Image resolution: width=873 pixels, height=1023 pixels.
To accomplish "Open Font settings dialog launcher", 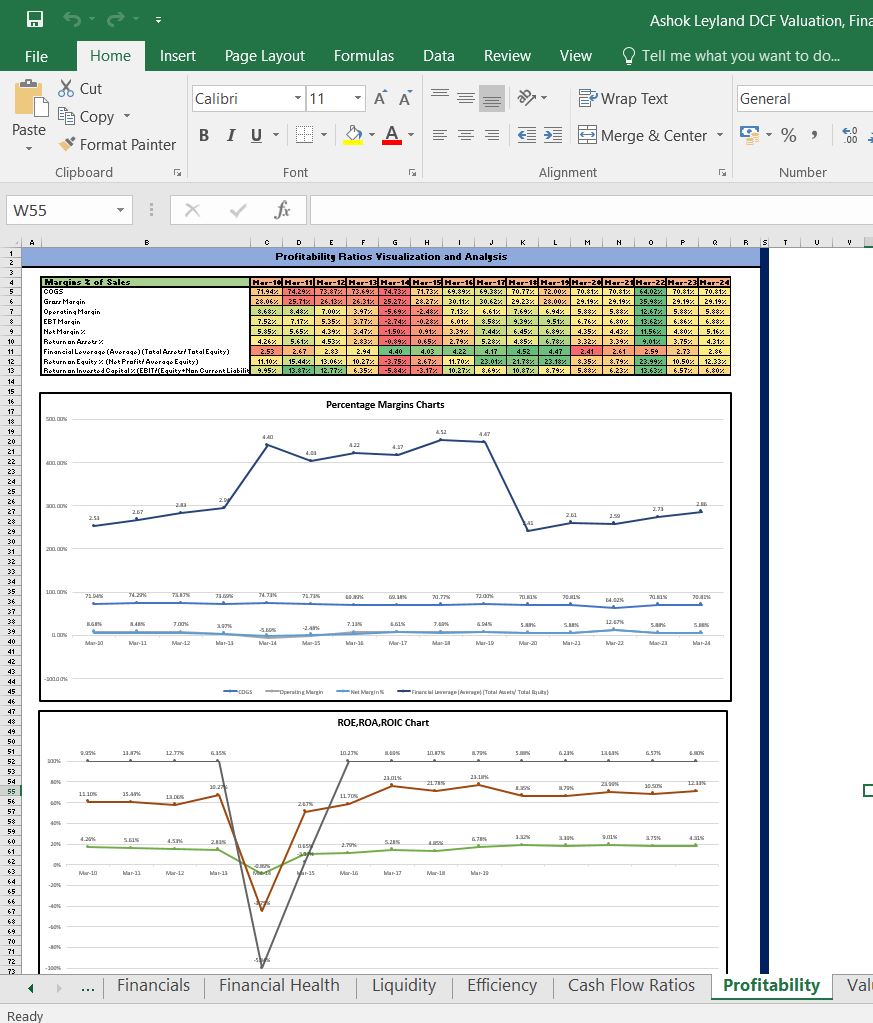I will click(x=412, y=173).
